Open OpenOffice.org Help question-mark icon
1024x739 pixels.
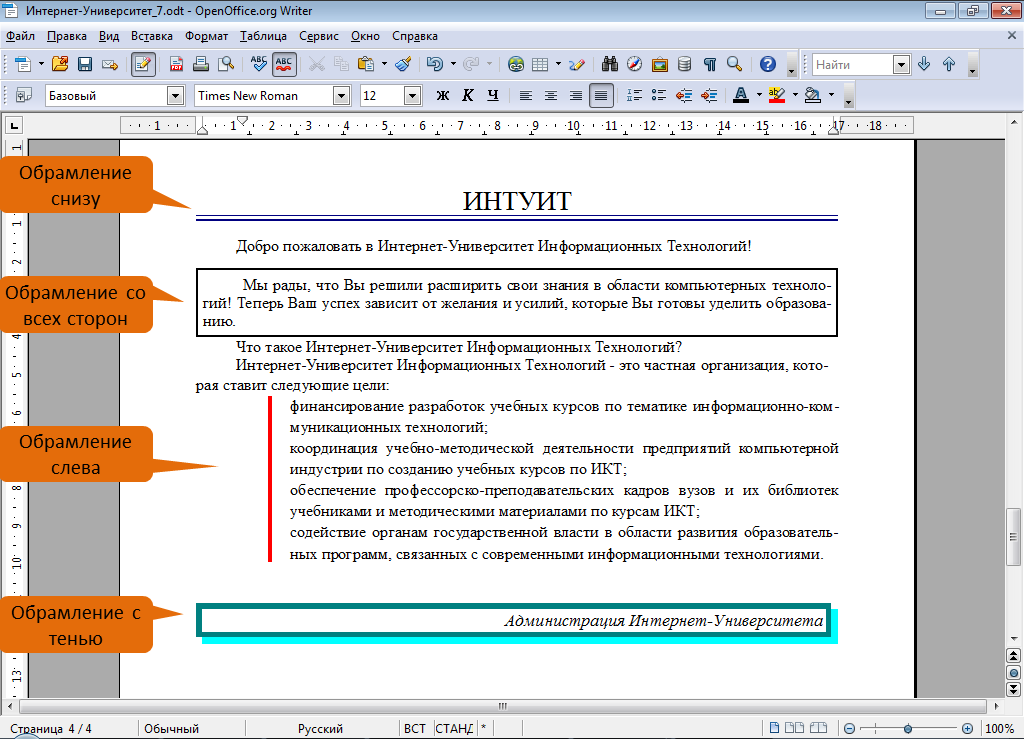click(768, 64)
